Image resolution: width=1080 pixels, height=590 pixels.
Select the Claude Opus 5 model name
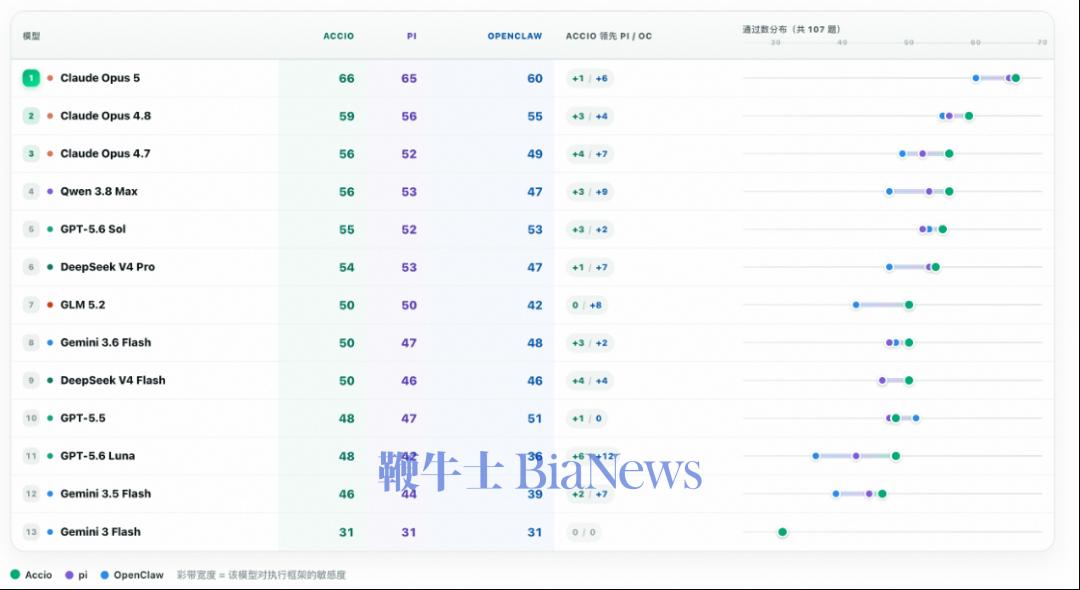(100, 78)
